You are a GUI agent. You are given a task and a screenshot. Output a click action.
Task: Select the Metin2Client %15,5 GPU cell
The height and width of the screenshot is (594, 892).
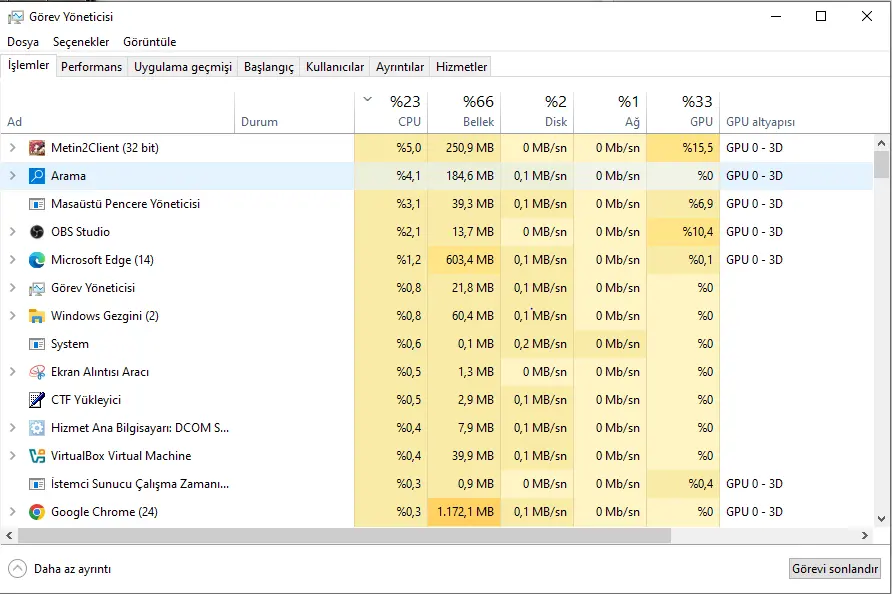[683, 148]
